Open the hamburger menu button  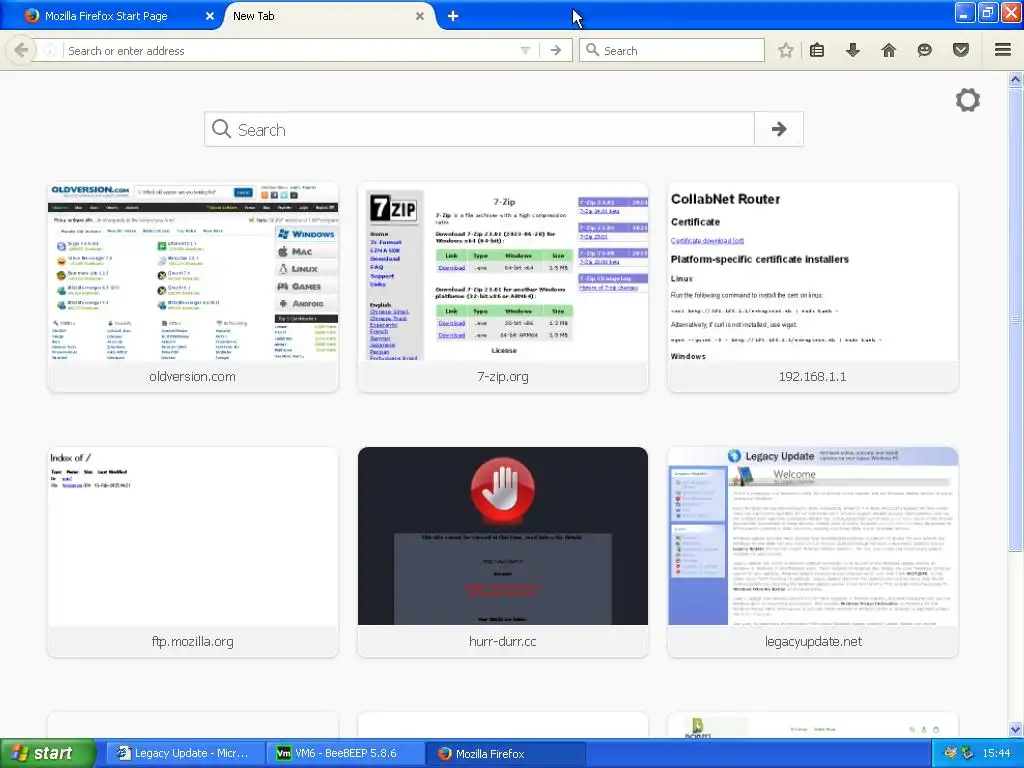pyautogui.click(x=1003, y=50)
